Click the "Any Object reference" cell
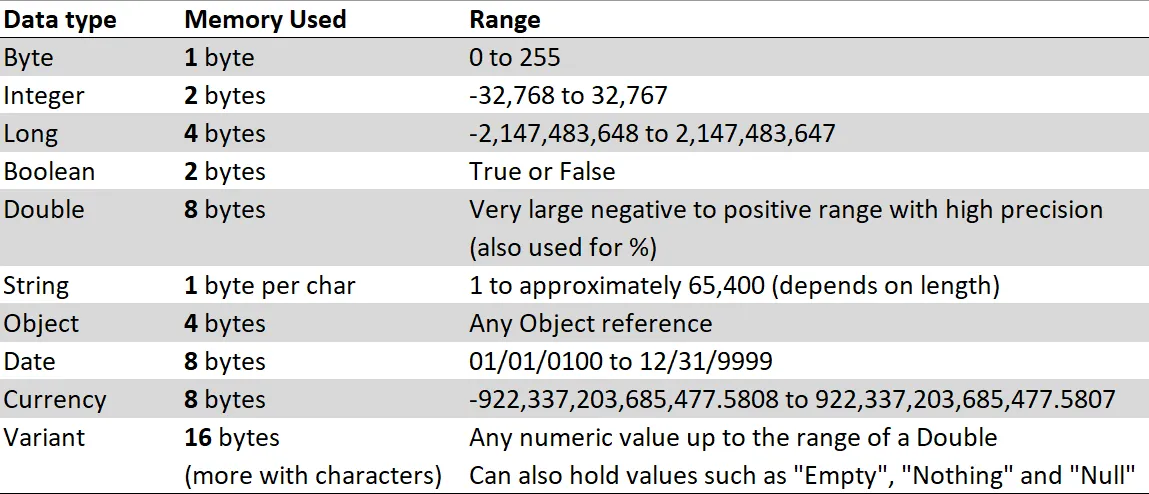This screenshot has width=1149, height=494. (590, 324)
